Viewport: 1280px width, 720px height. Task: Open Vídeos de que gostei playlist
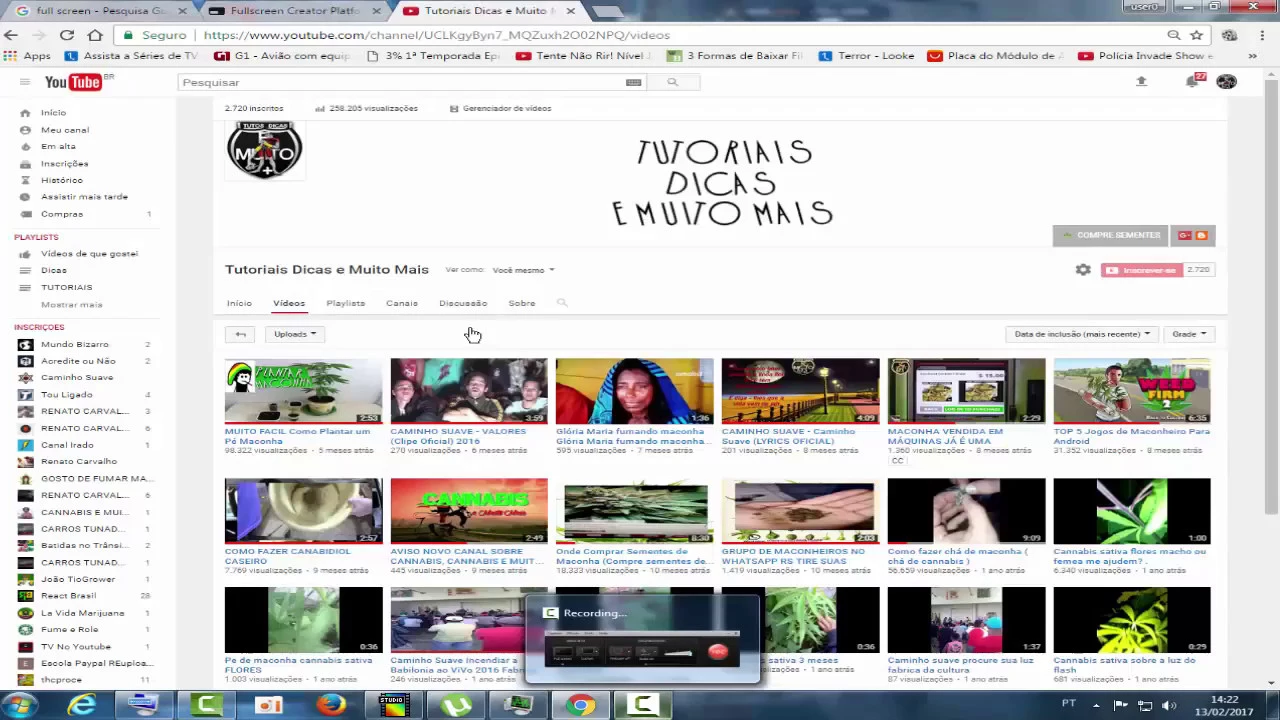[89, 254]
